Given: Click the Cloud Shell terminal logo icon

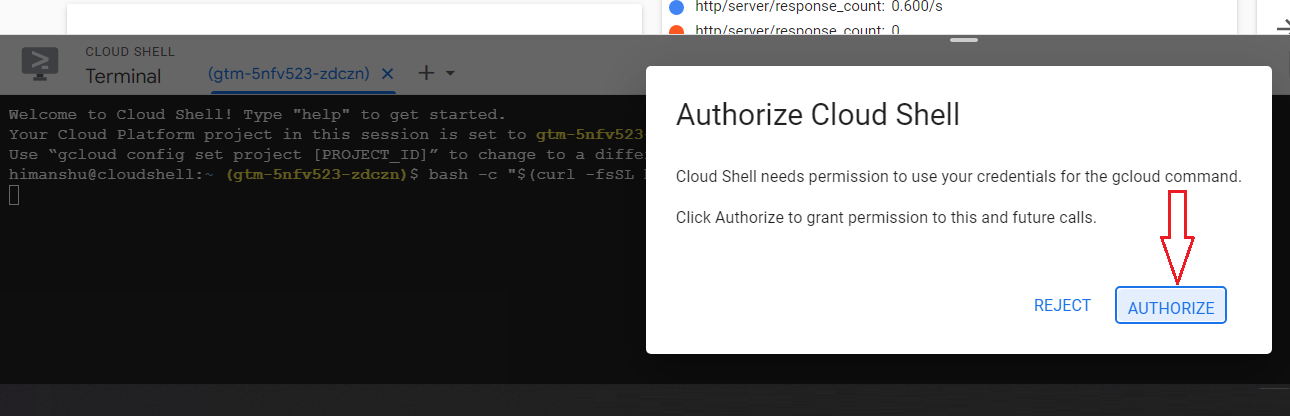Looking at the screenshot, I should click(40, 64).
